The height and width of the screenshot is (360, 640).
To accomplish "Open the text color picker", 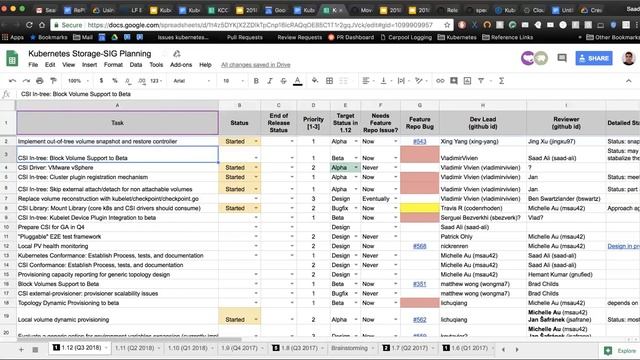I will (x=298, y=81).
